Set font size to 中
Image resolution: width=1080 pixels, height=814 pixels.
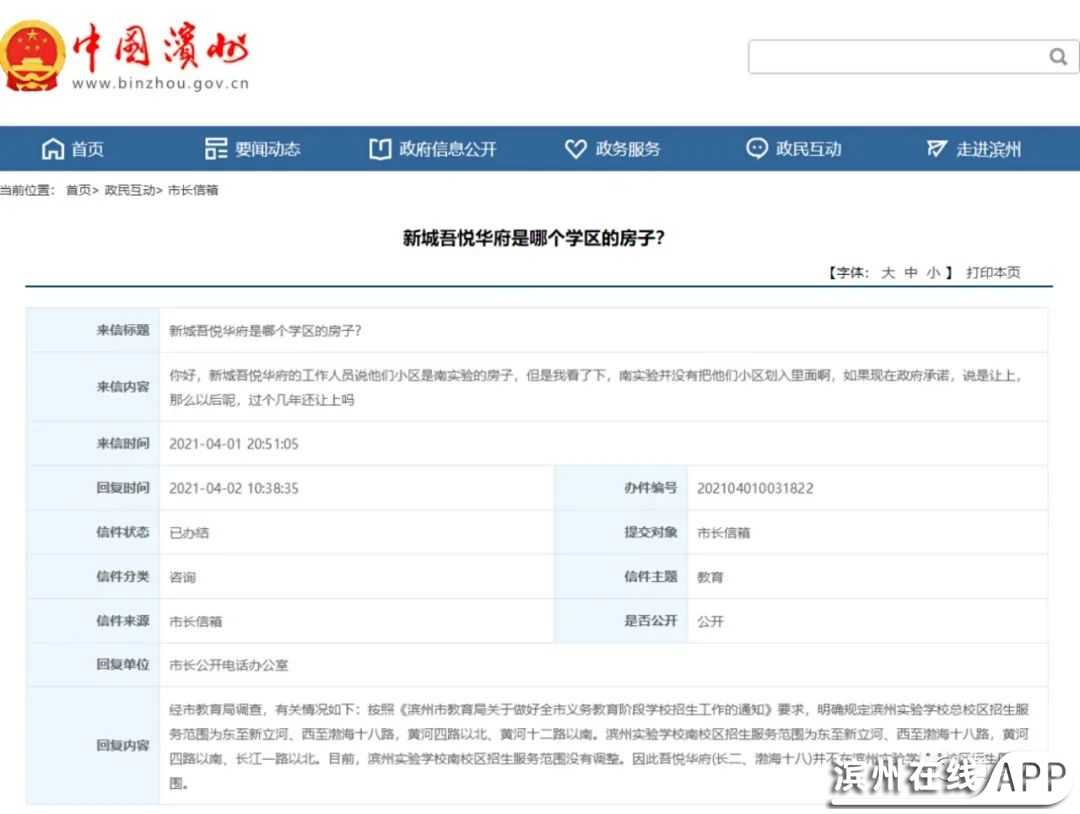tap(910, 272)
